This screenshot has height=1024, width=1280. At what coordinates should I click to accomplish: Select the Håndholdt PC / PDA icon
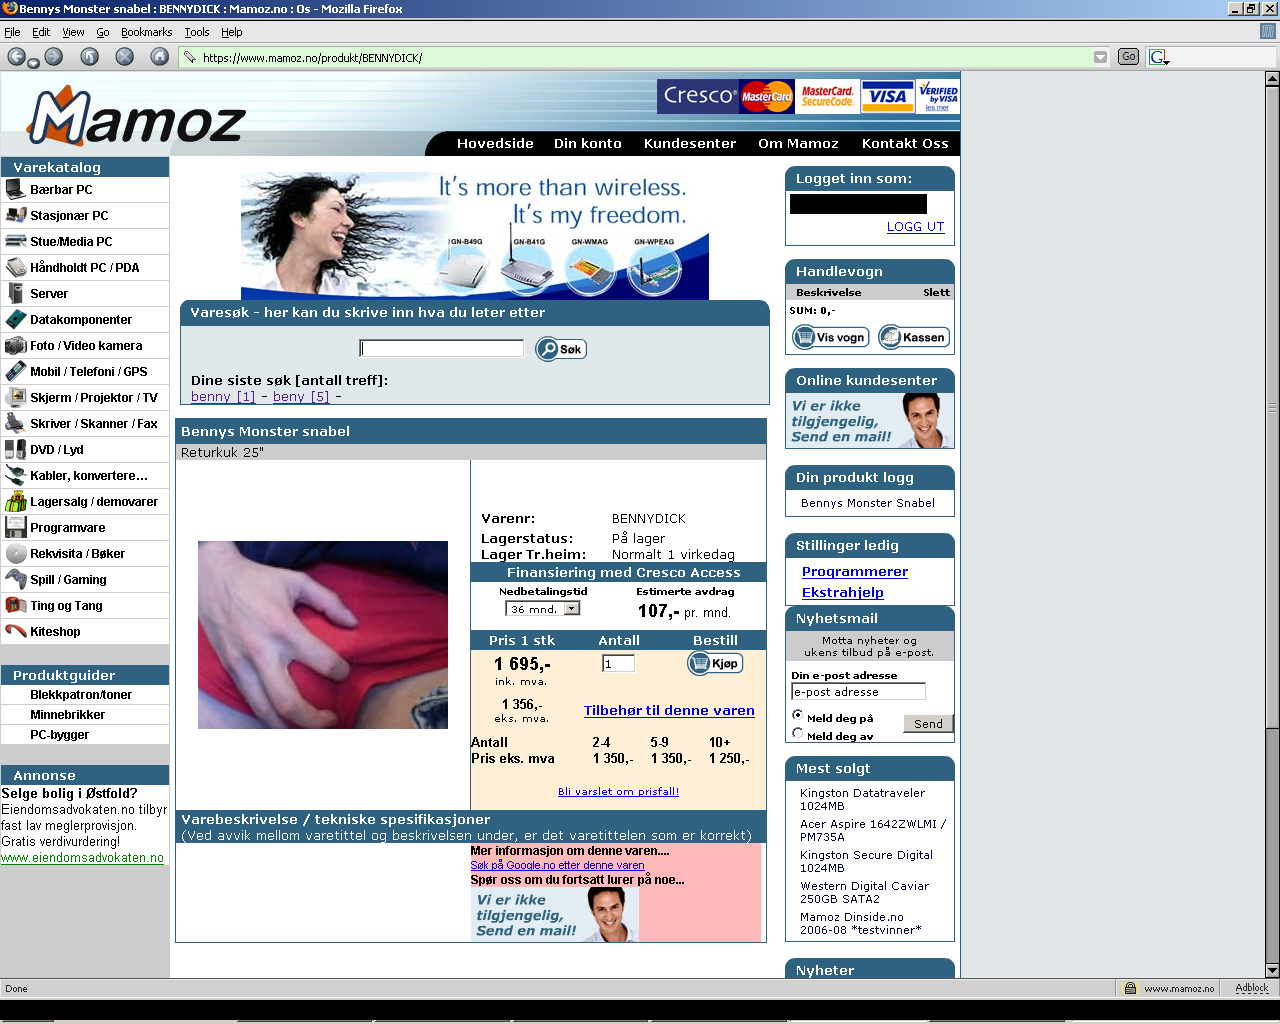point(15,267)
